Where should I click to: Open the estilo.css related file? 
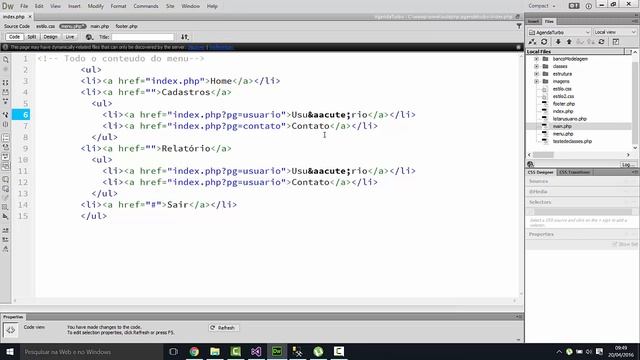tap(45, 26)
